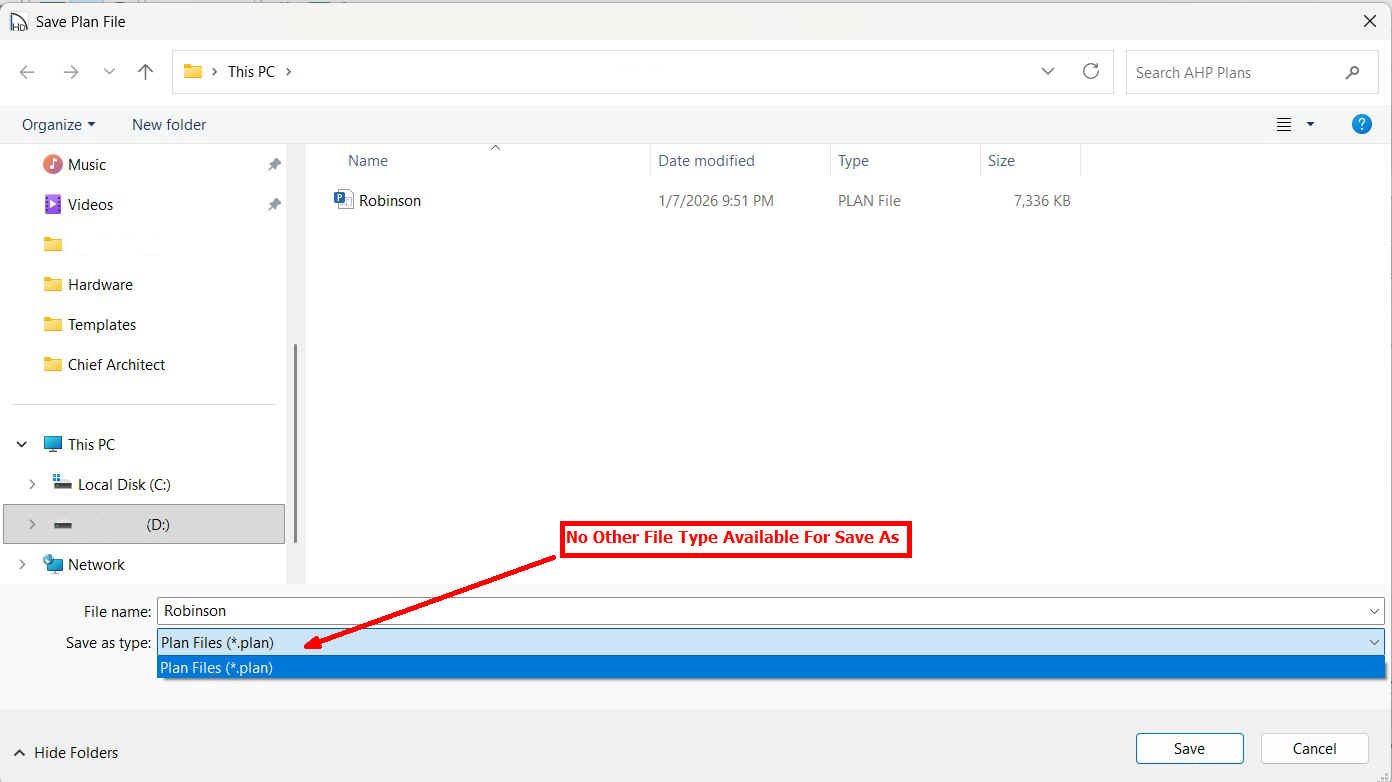Click the Back navigation arrow
The image size is (1392, 782).
pos(27,72)
